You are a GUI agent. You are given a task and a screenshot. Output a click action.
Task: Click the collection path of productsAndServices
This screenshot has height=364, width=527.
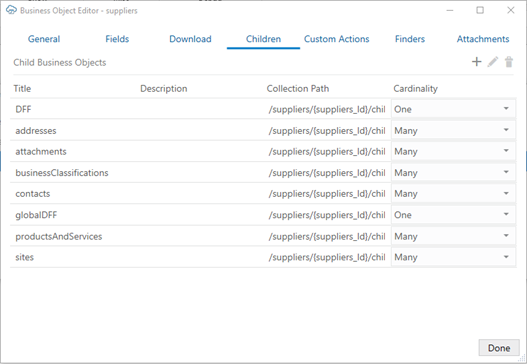pos(327,237)
